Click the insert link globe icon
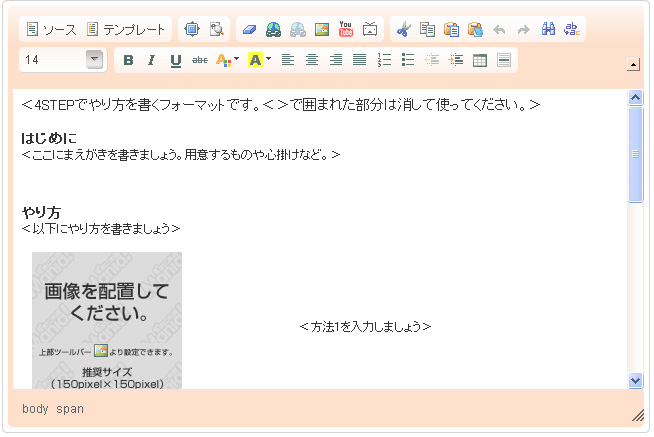The image size is (654, 437). (274, 30)
